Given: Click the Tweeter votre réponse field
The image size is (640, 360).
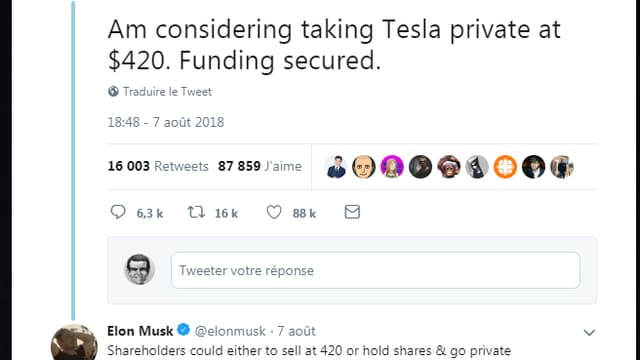Looking at the screenshot, I should pos(376,270).
